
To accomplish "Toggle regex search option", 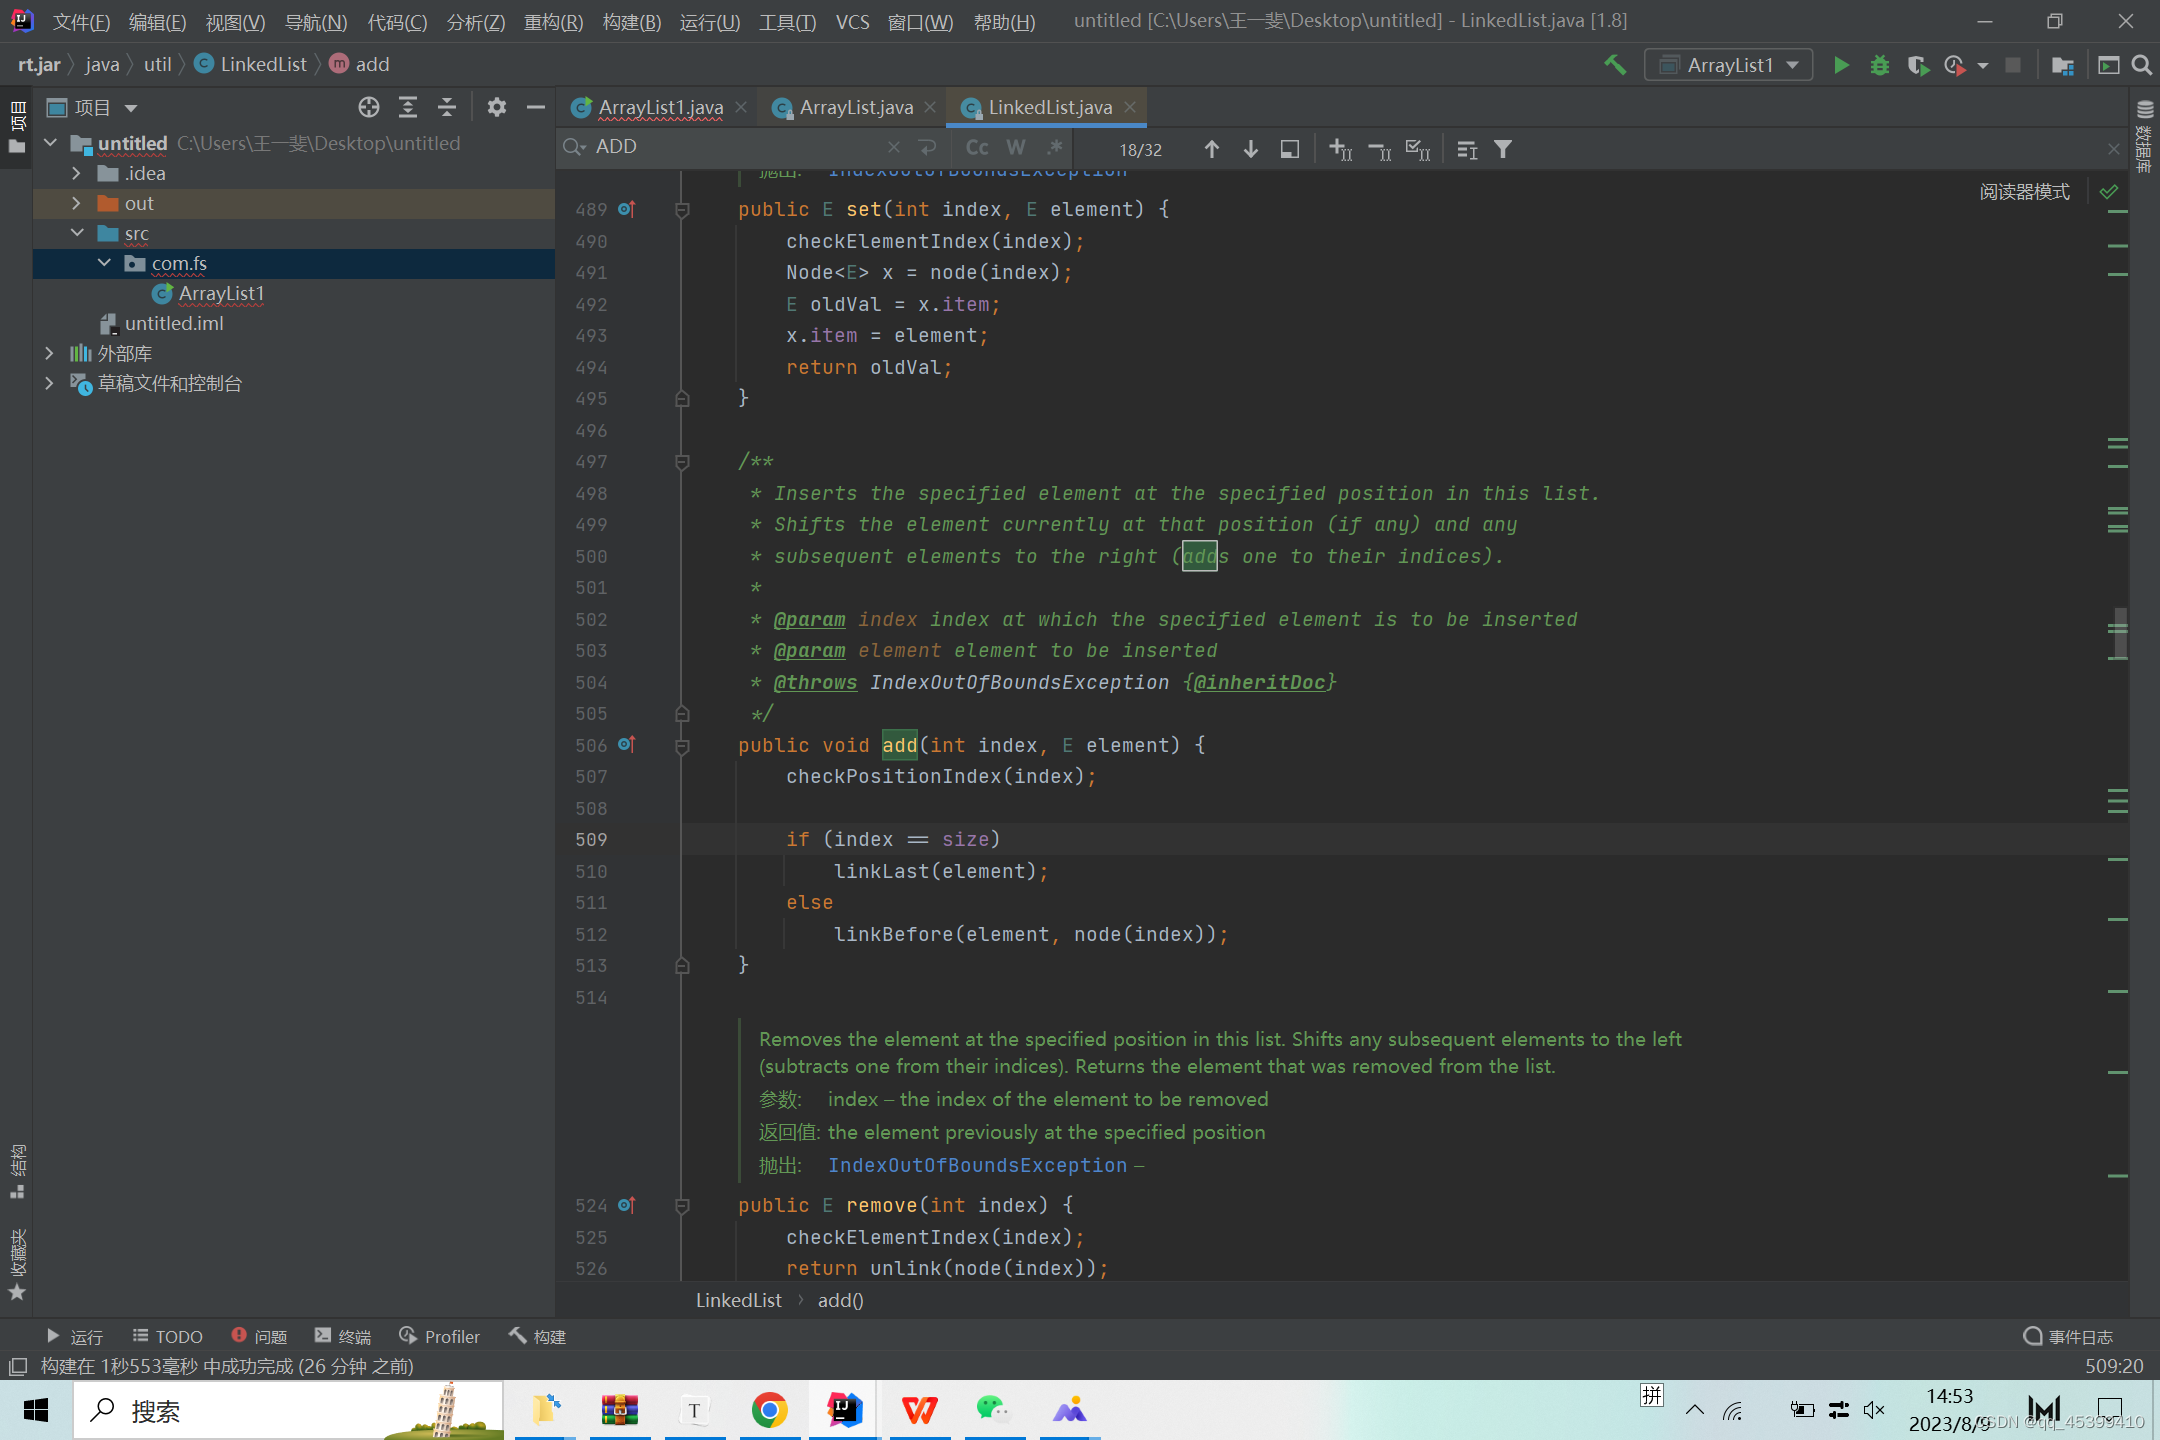I will click(x=1054, y=148).
